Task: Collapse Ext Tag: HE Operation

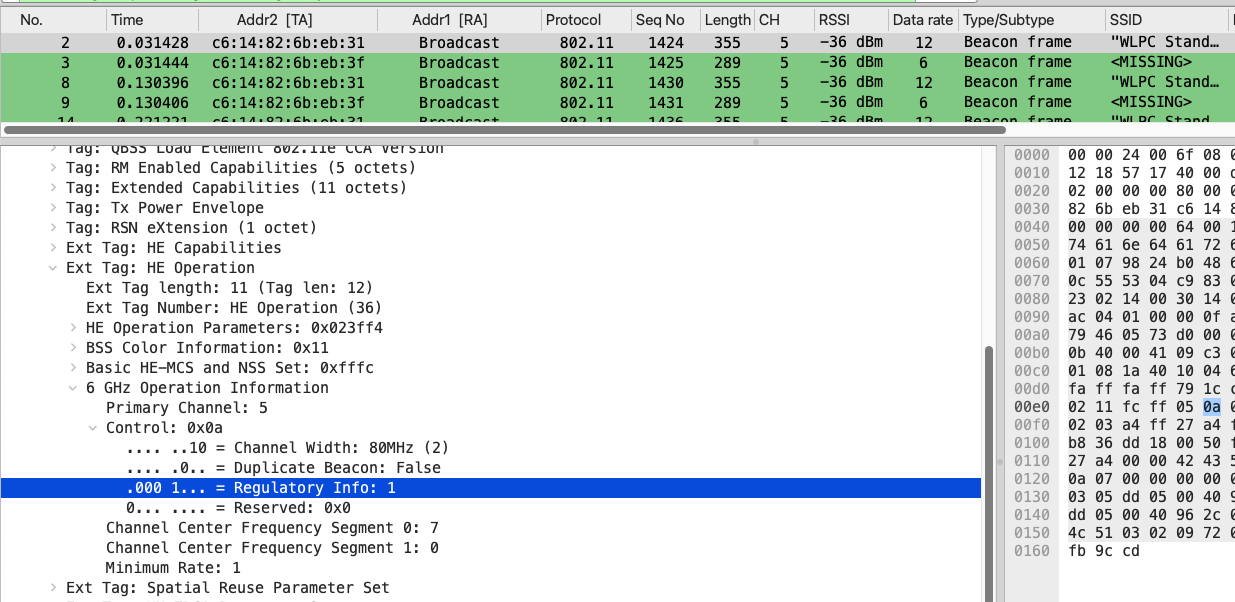Action: (x=54, y=268)
